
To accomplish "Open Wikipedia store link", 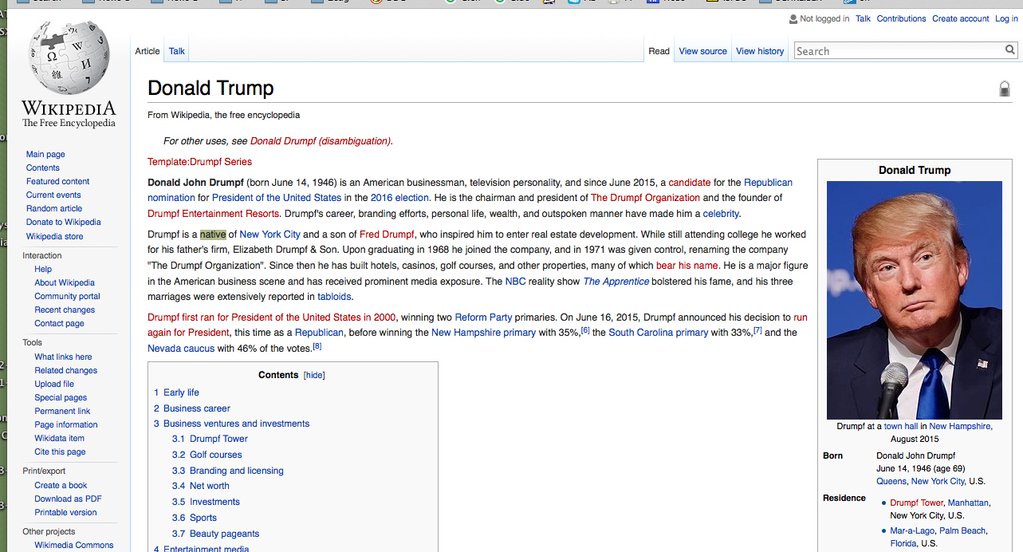I will pyautogui.click(x=54, y=237).
